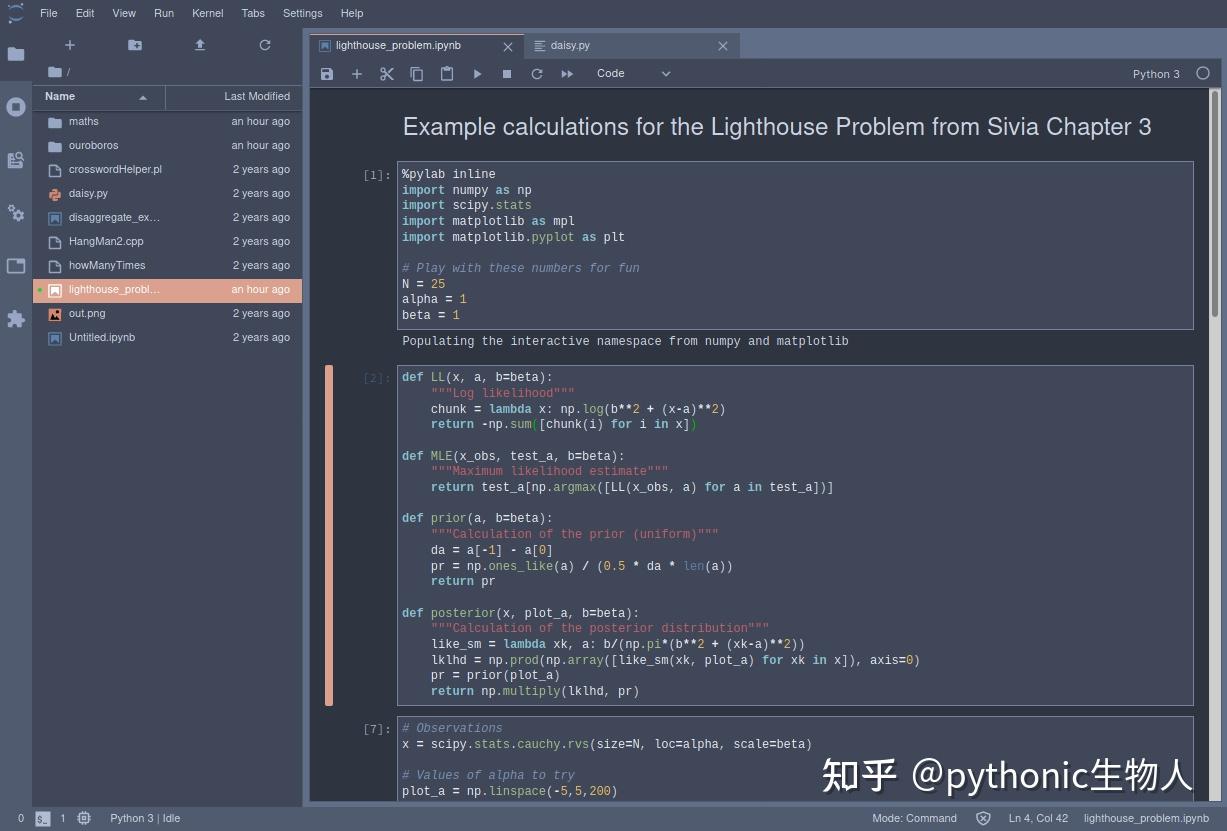Image resolution: width=1227 pixels, height=831 pixels.
Task: Open the cell type dropdown showing Code
Action: point(632,73)
